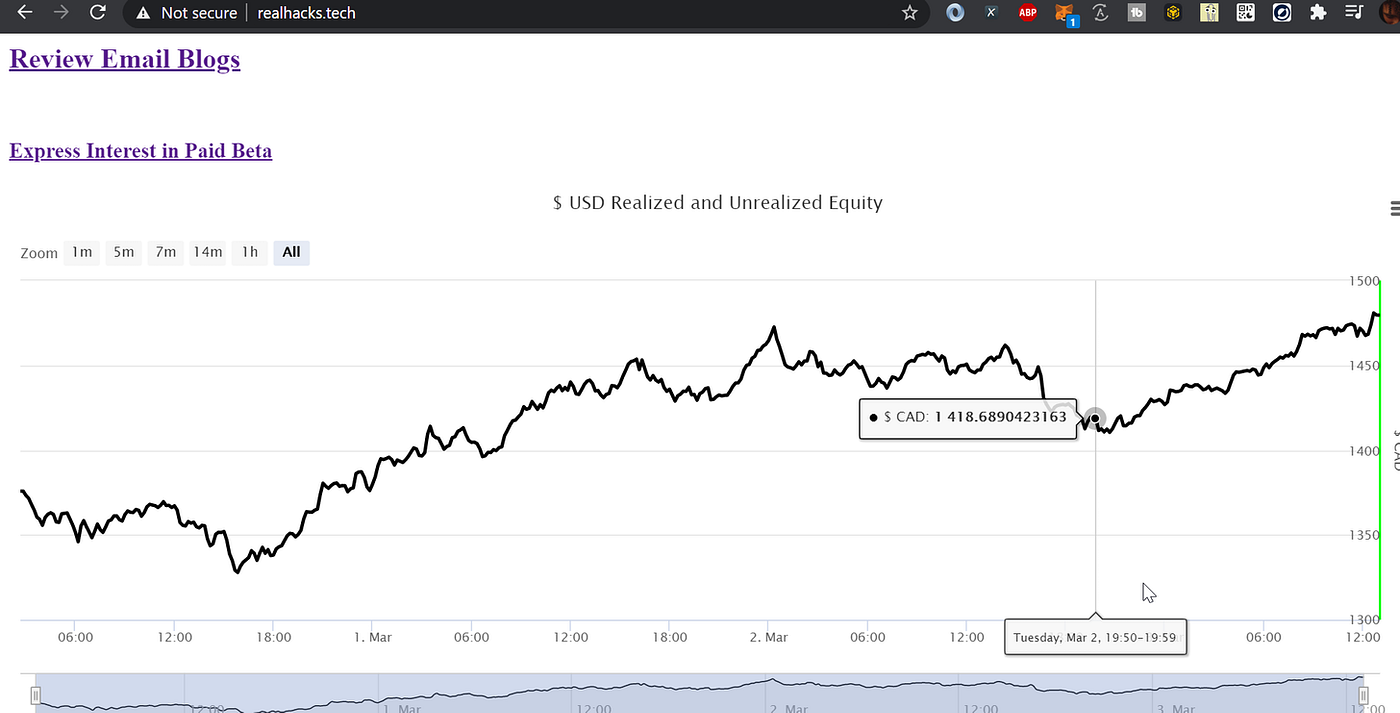
Task: Open the Binance wallet extension
Action: [x=1172, y=13]
